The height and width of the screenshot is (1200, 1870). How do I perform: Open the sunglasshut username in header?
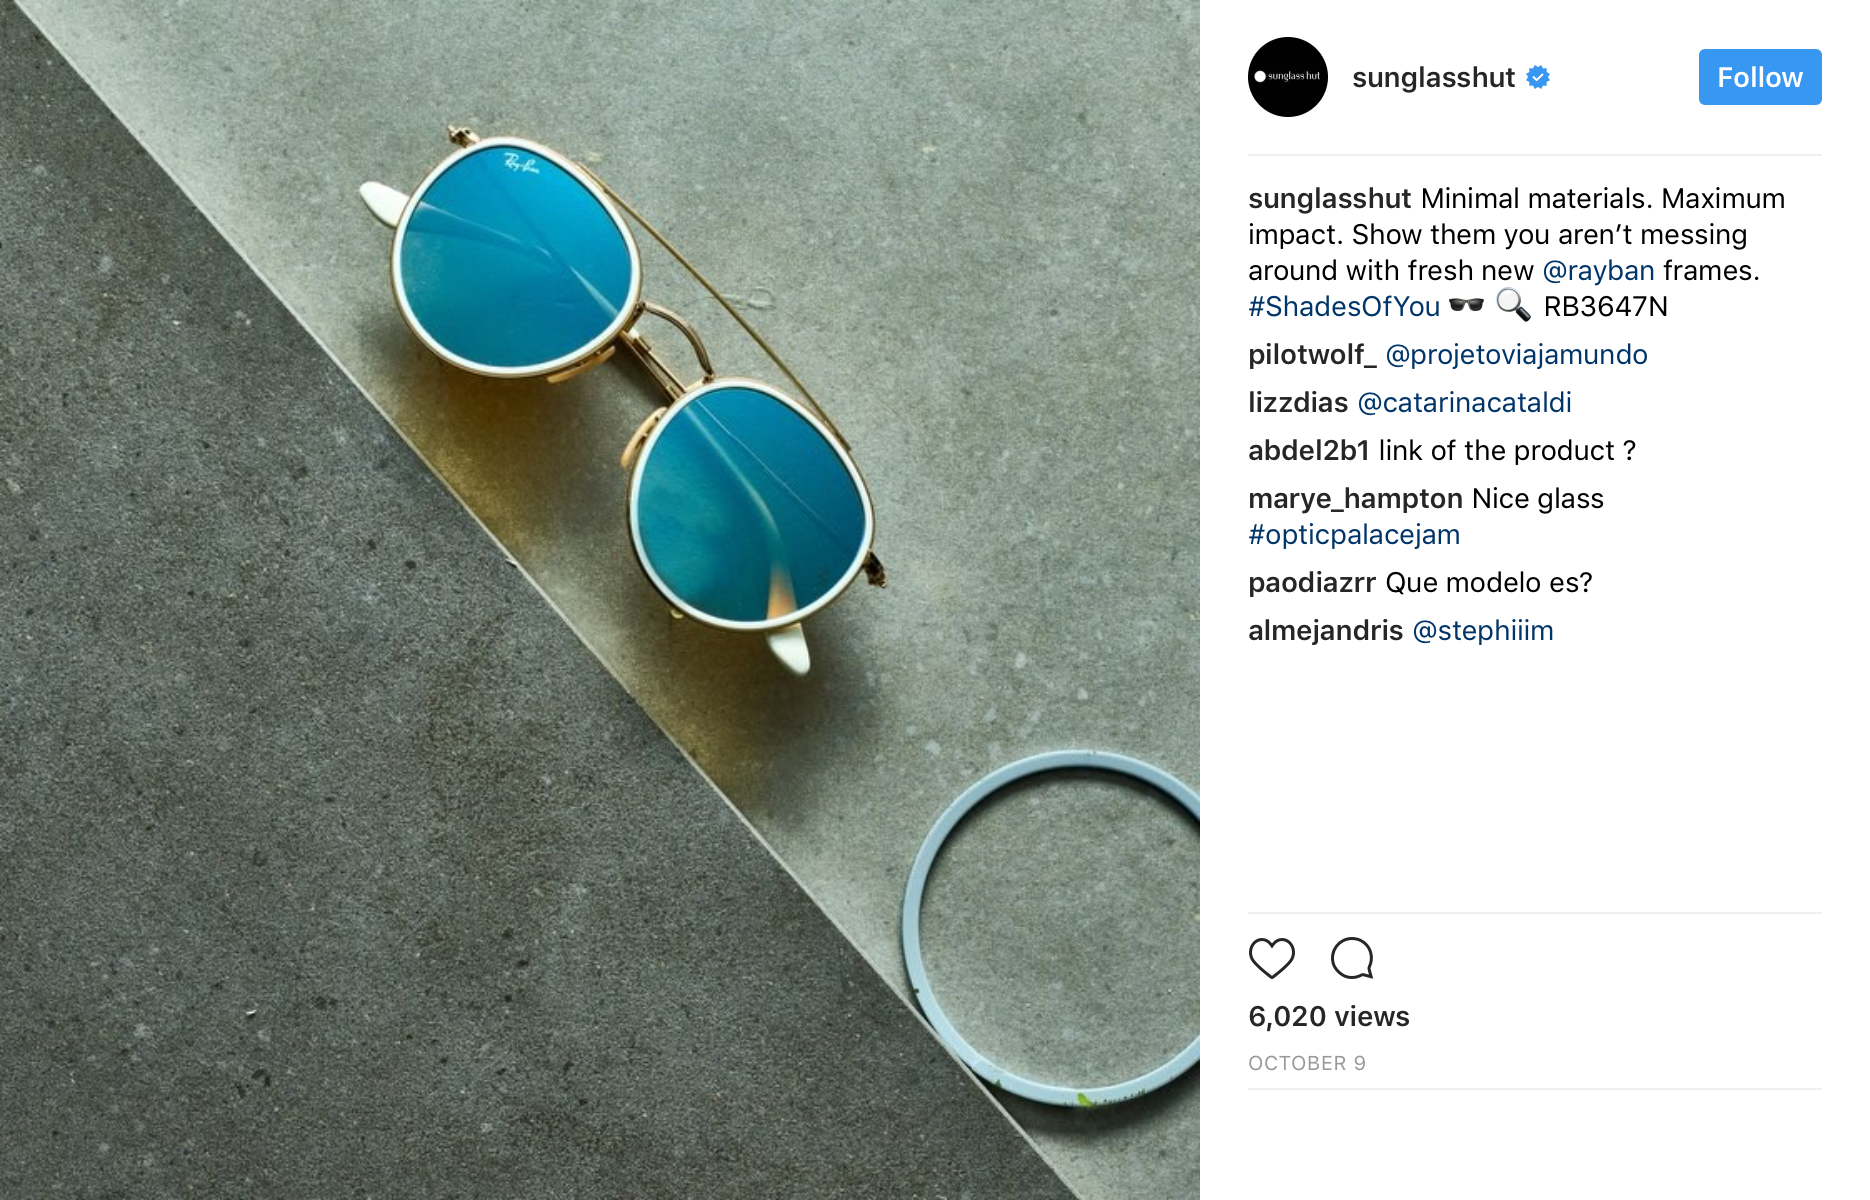point(1433,77)
